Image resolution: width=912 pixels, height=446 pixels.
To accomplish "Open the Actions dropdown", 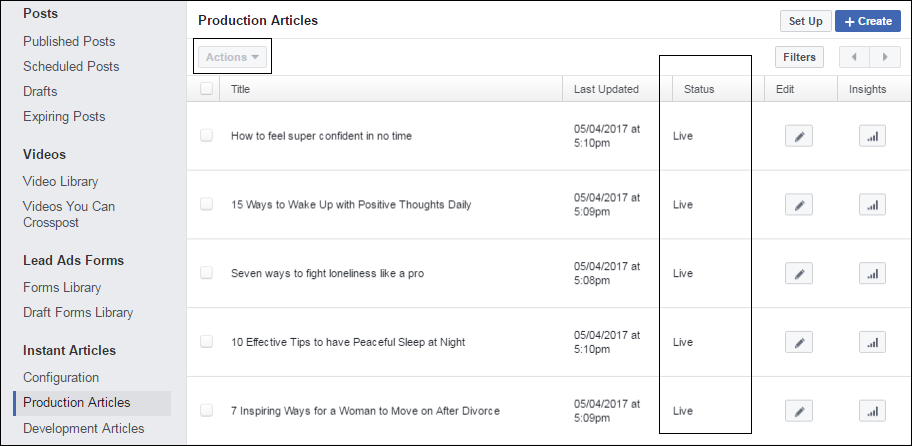I will [232, 57].
